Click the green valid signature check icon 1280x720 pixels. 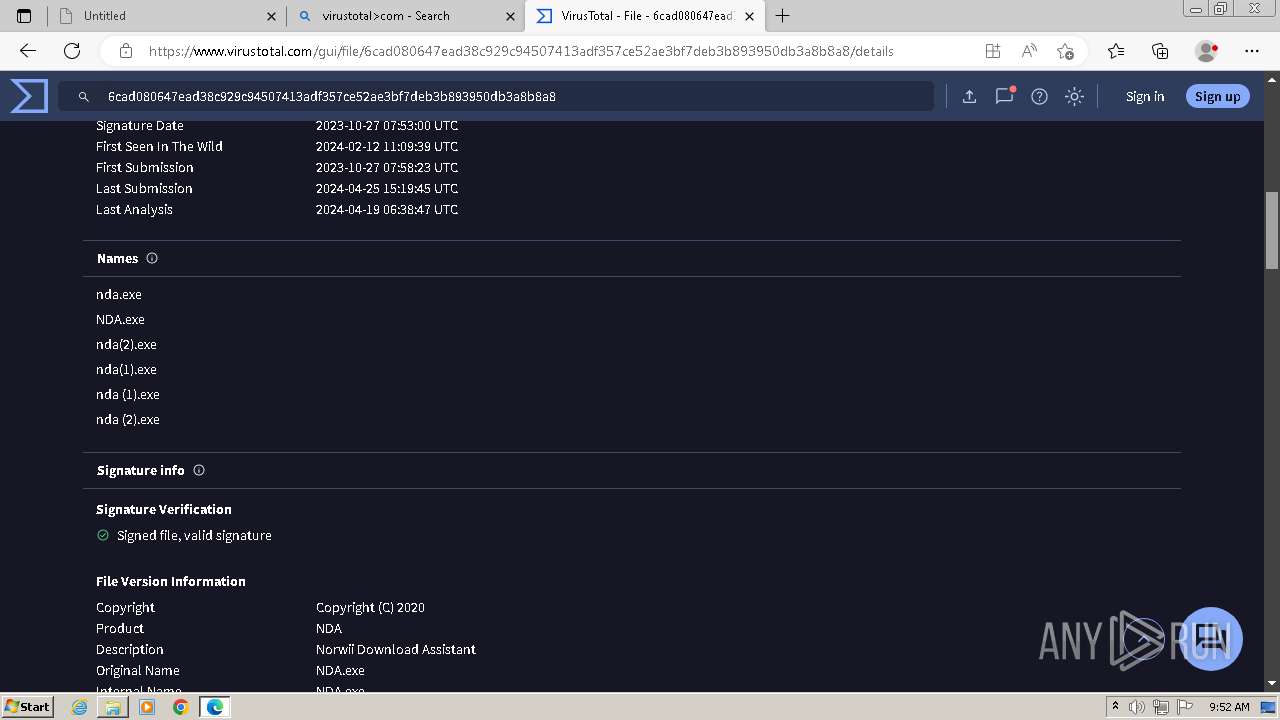coord(103,535)
